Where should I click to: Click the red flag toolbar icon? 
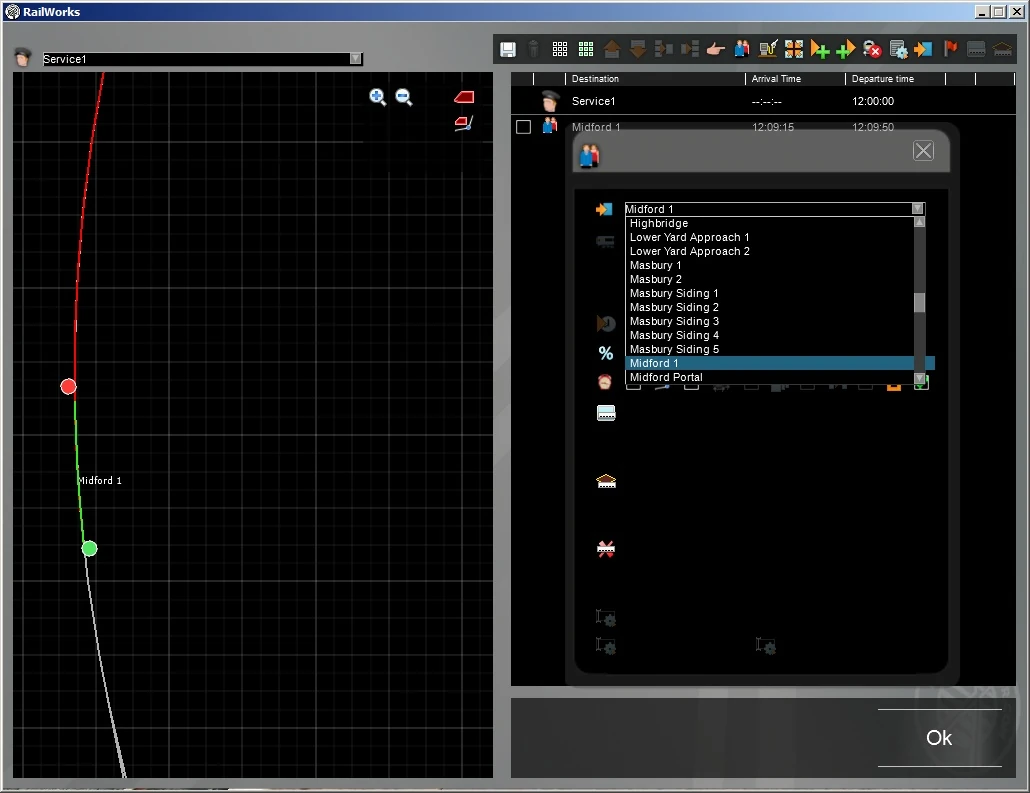[950, 49]
